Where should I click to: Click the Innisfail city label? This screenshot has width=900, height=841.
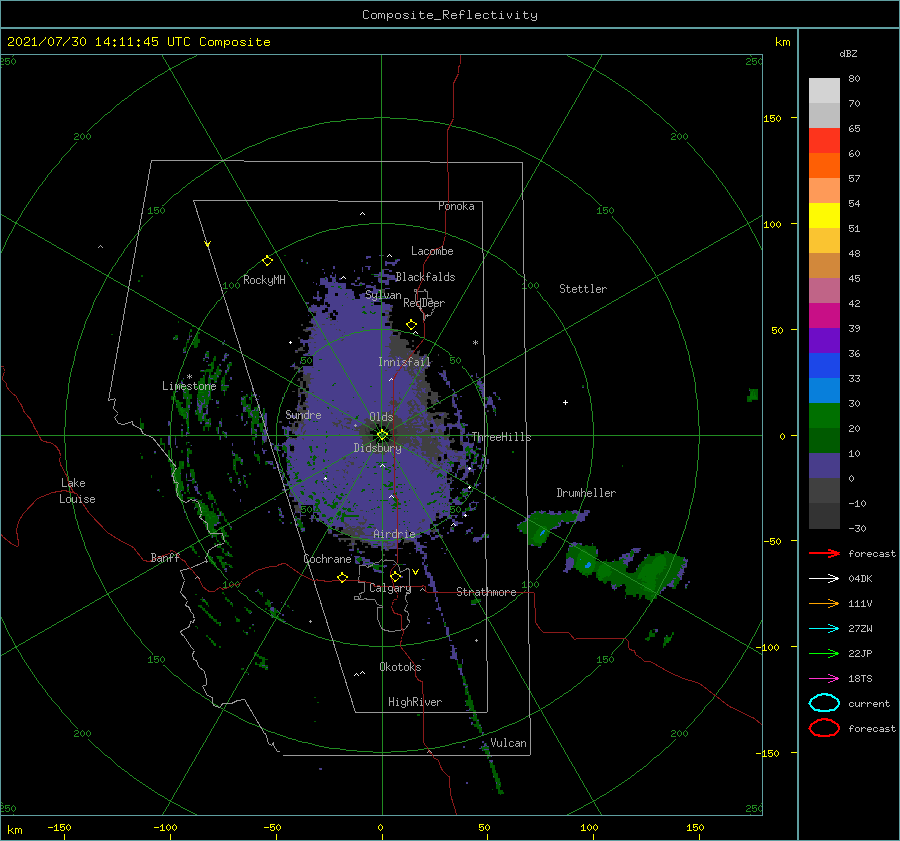point(404,362)
